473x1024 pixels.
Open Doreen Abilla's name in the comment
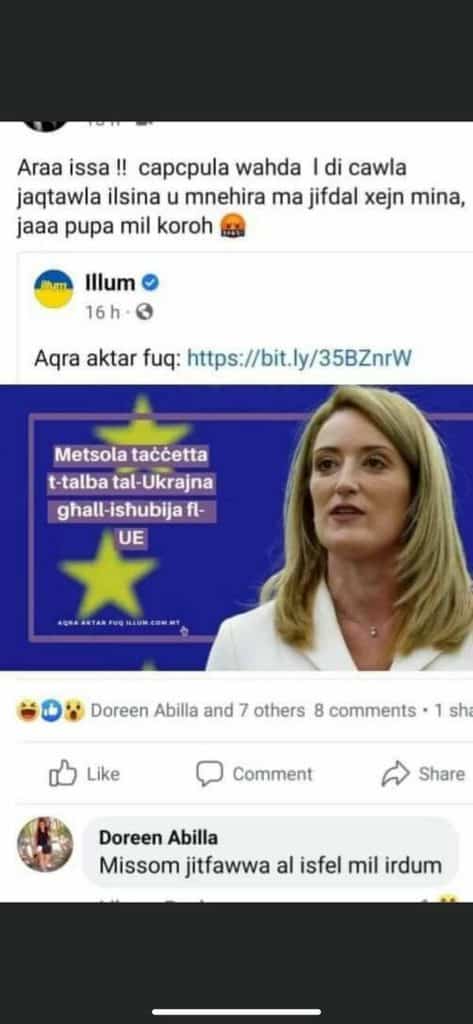click(x=159, y=837)
